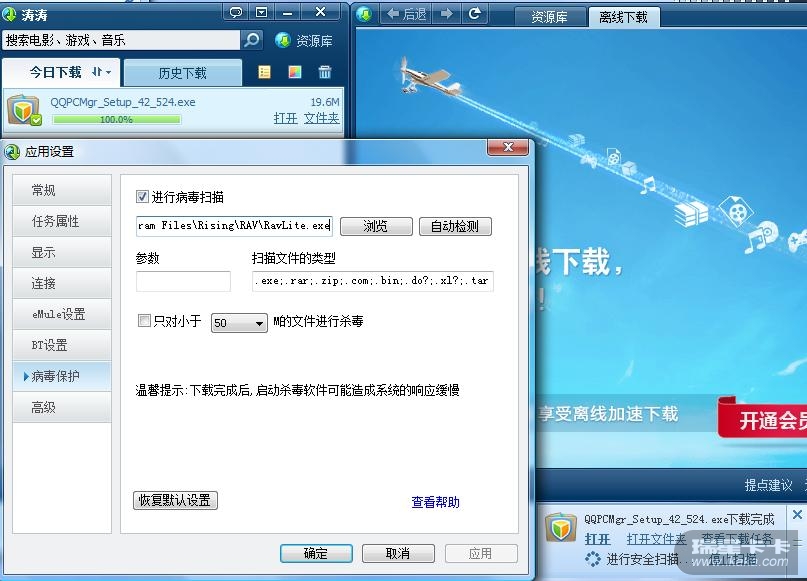The height and width of the screenshot is (581, 807).
Task: Click 打开文件夹 link in notification popup
Action: click(656, 539)
